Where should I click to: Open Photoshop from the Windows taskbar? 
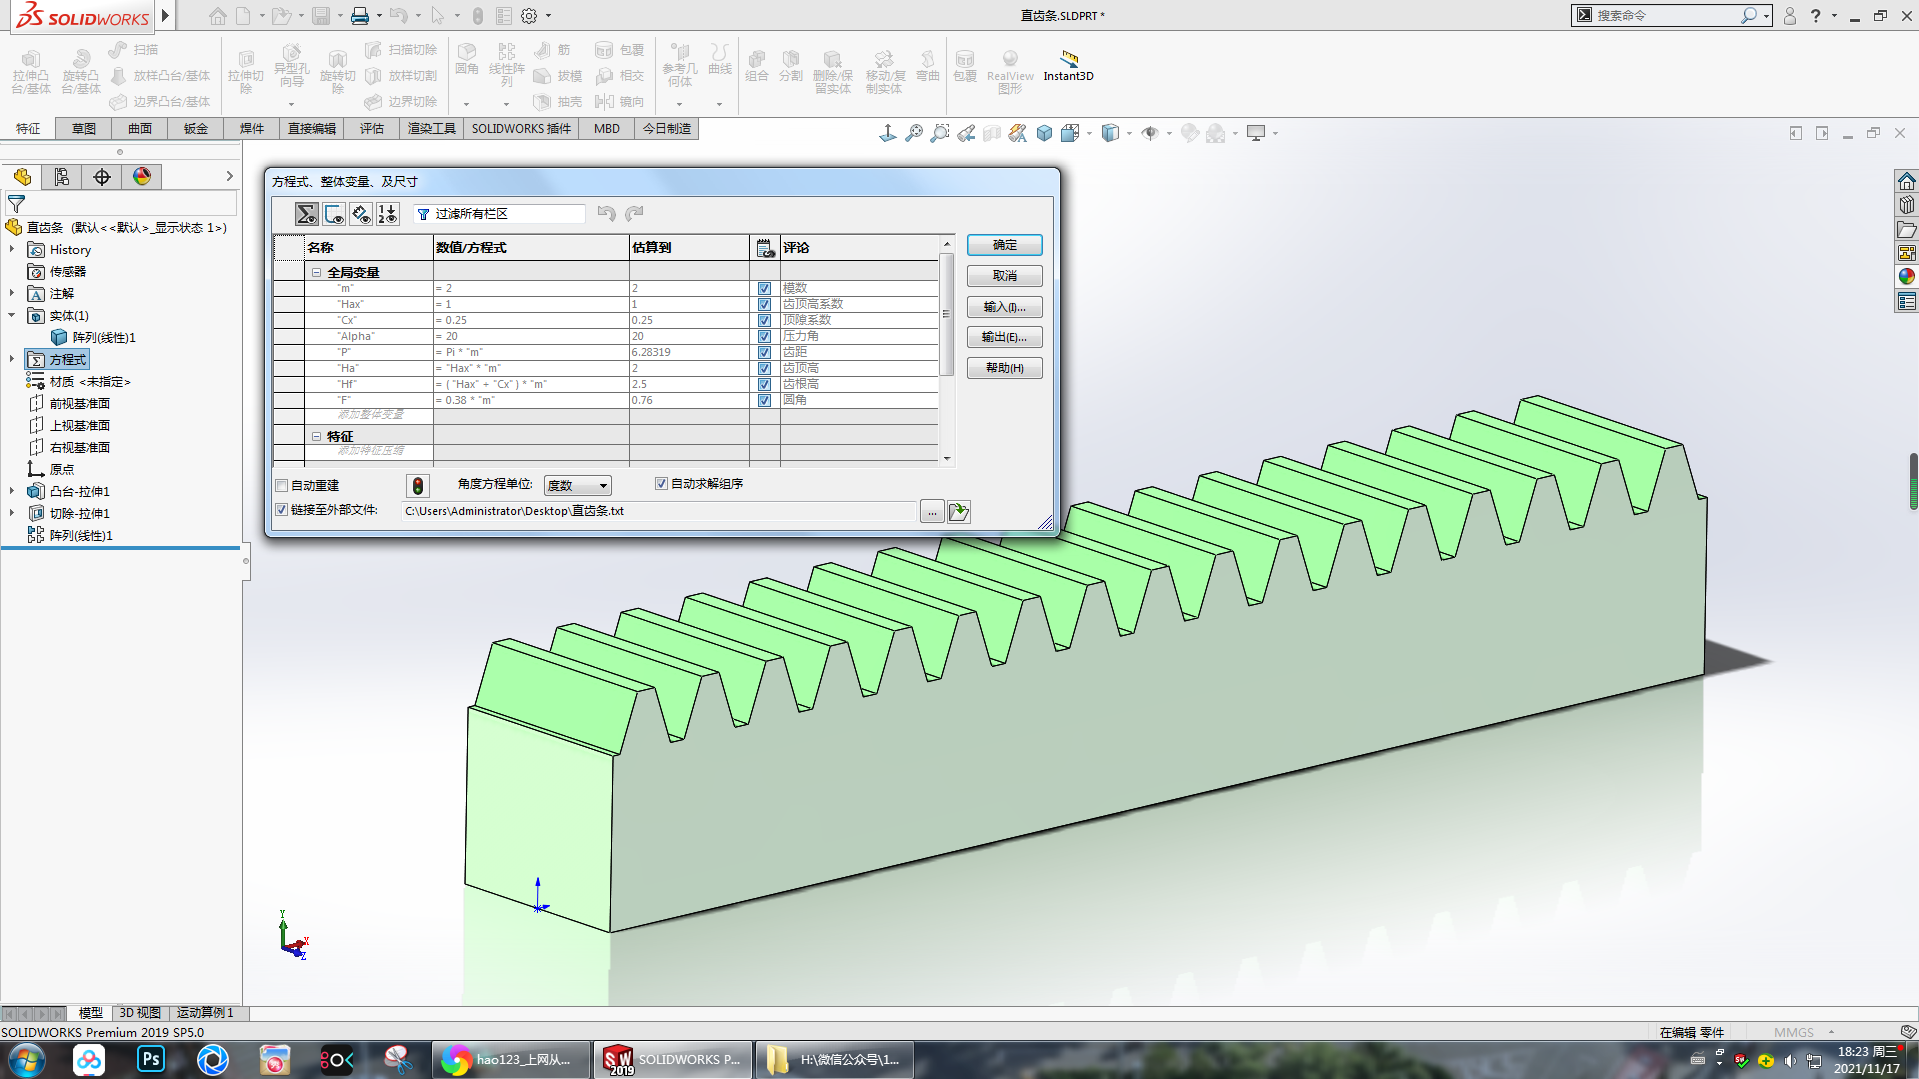click(151, 1059)
